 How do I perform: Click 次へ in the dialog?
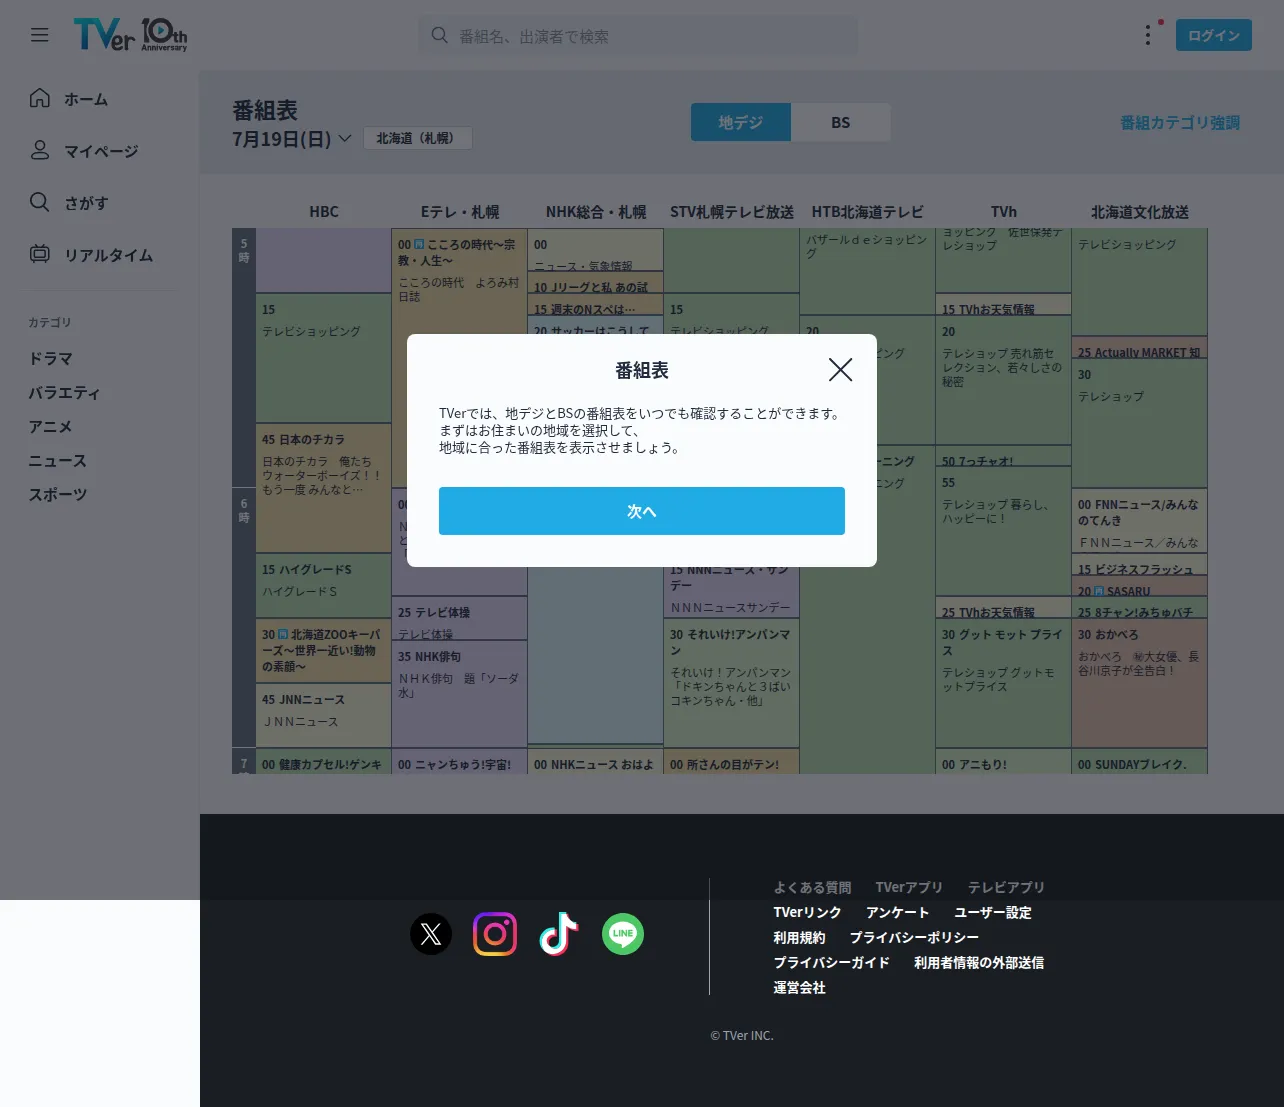[x=642, y=511]
